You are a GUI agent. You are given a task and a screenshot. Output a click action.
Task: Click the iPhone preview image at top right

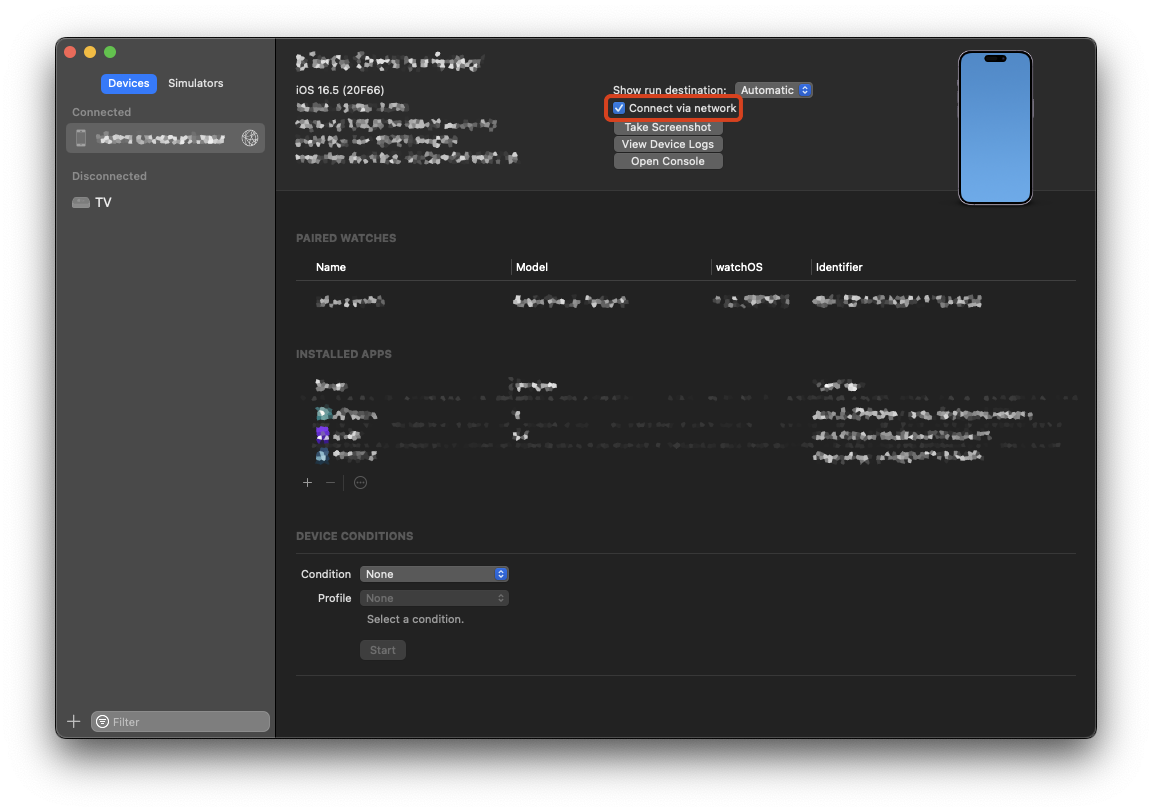(995, 127)
